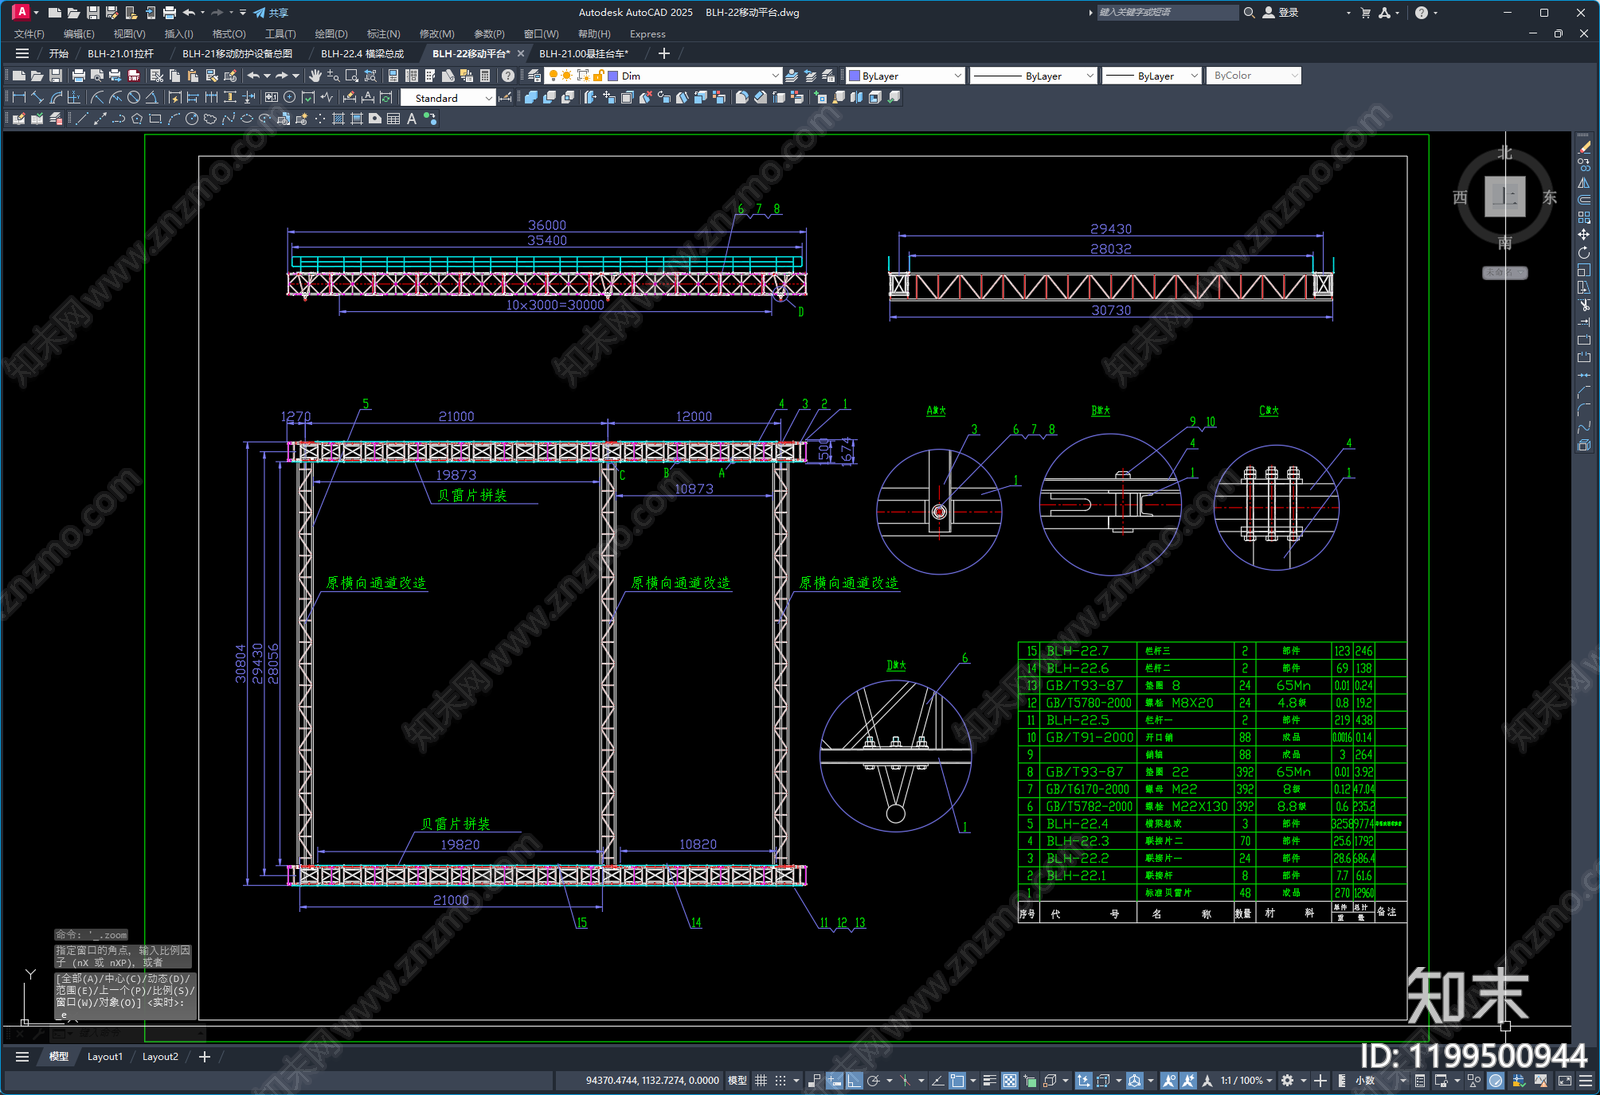Select the Line drawing tool
The height and width of the screenshot is (1095, 1600).
82,119
